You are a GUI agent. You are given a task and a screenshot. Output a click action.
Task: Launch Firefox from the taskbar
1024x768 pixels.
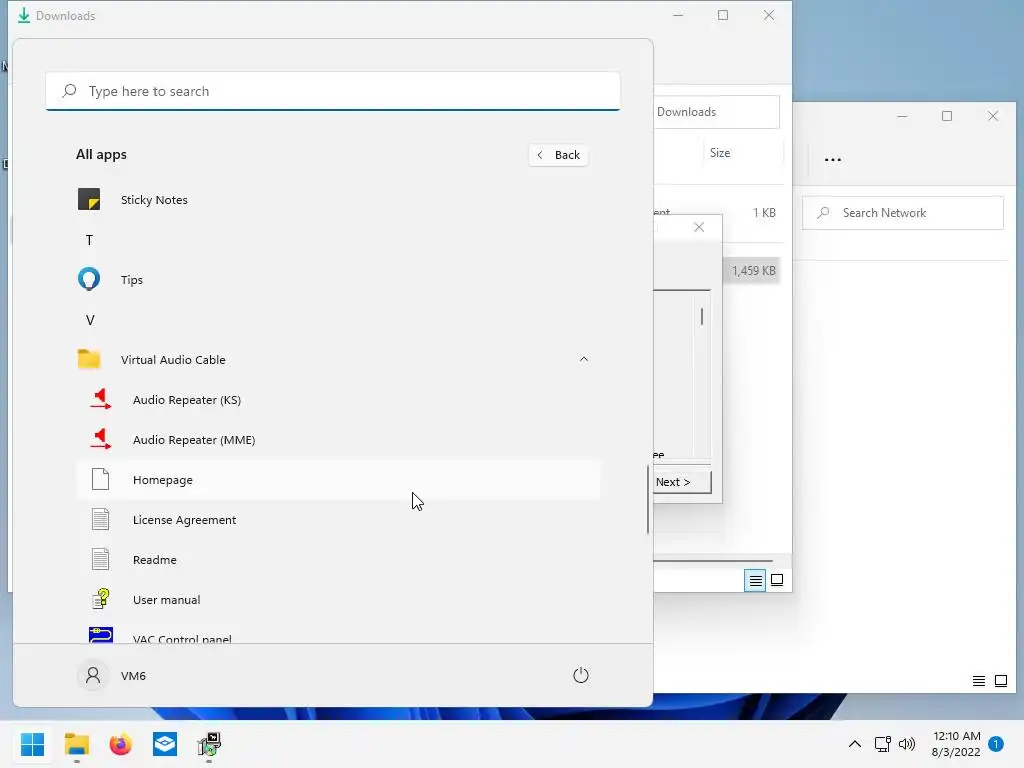coord(121,744)
